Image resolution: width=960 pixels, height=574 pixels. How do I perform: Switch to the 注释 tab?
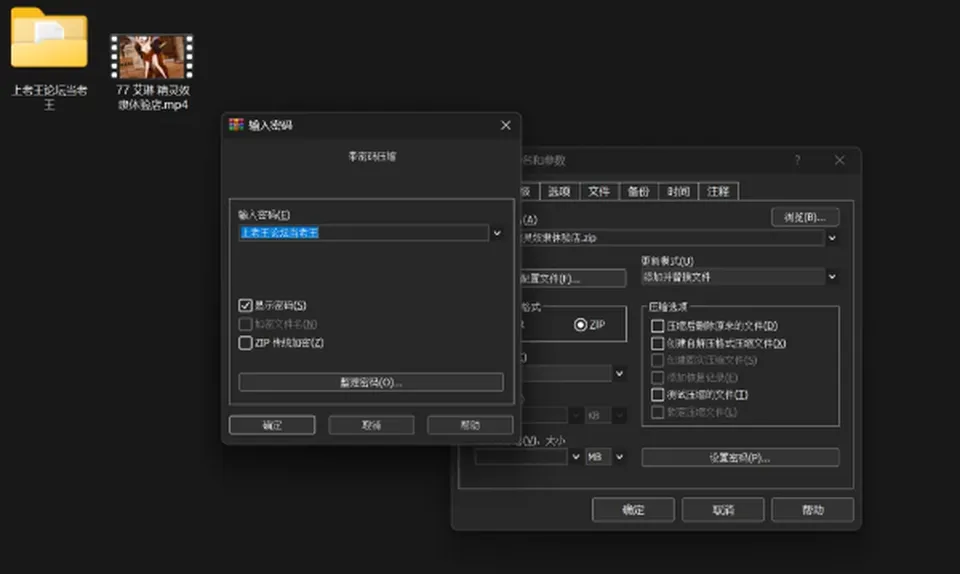pos(718,192)
